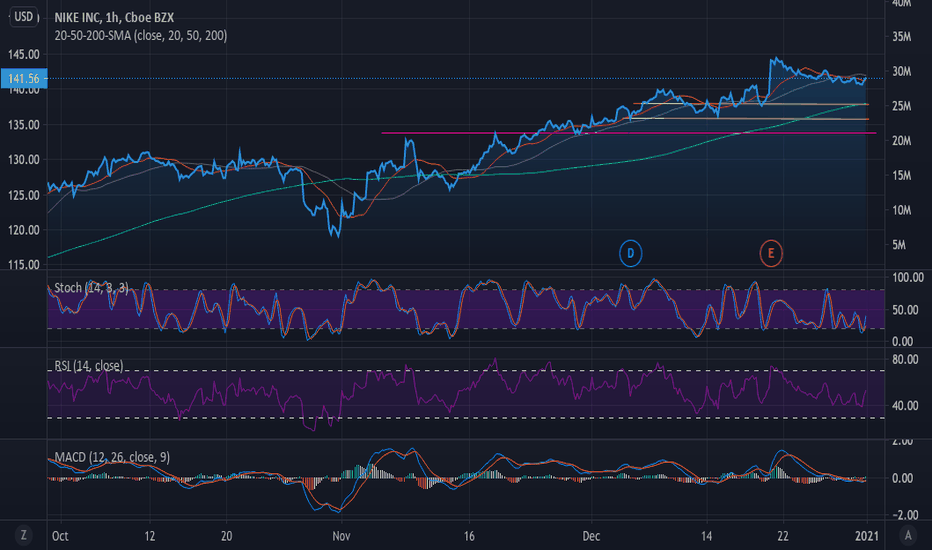Select the MACD (12, 26, close, 9) label
Image resolution: width=932 pixels, height=550 pixels.
(x=112, y=457)
